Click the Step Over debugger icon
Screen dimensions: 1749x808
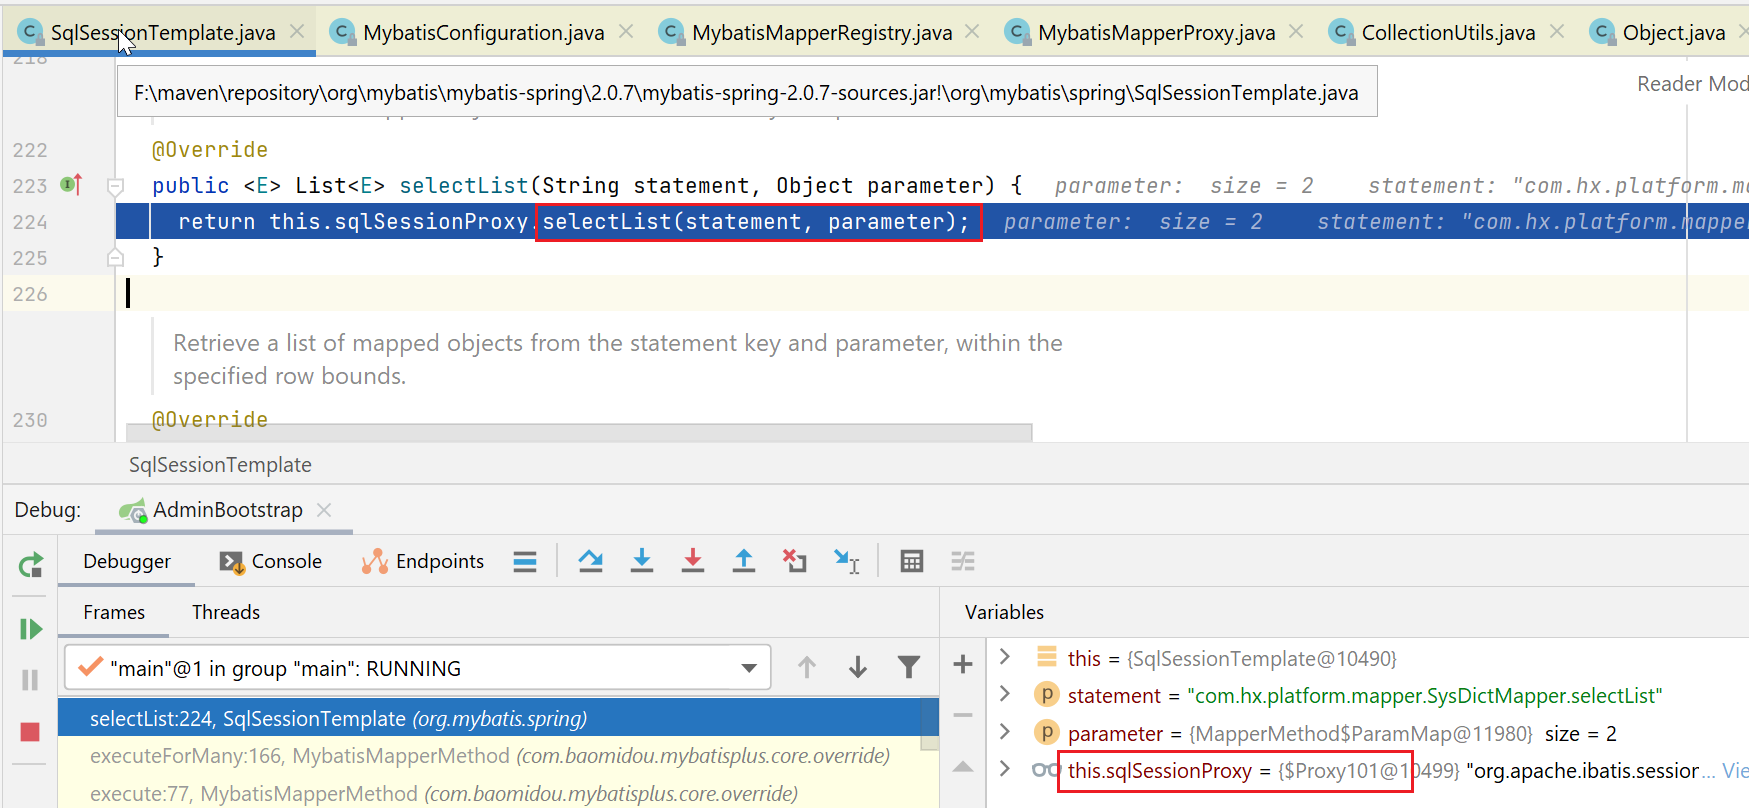coord(590,561)
